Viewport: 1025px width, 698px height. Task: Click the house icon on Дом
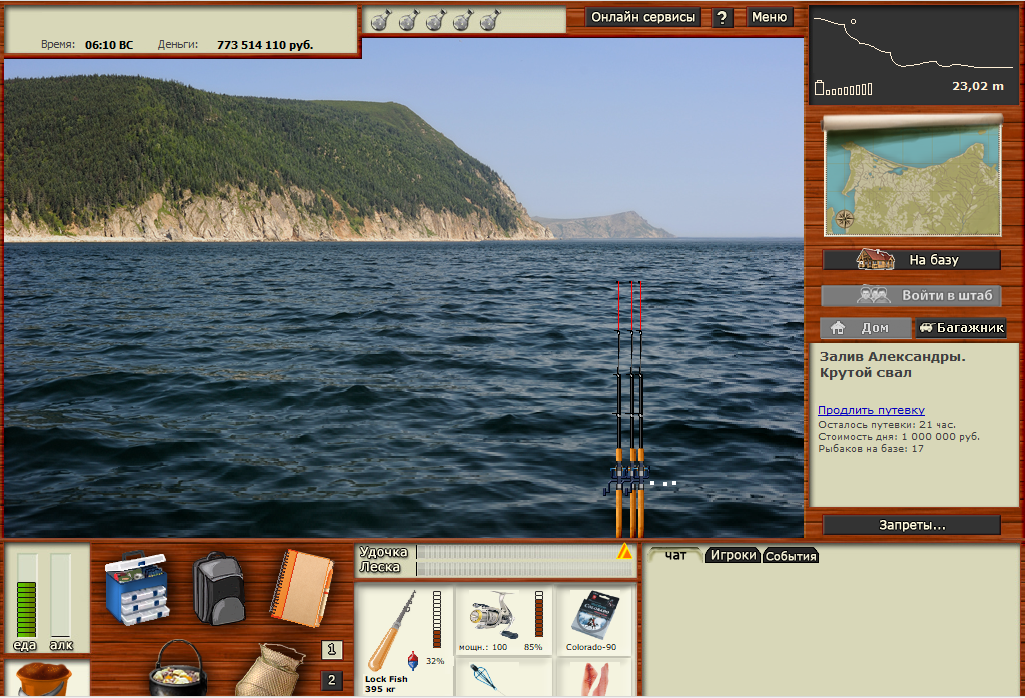click(x=837, y=327)
